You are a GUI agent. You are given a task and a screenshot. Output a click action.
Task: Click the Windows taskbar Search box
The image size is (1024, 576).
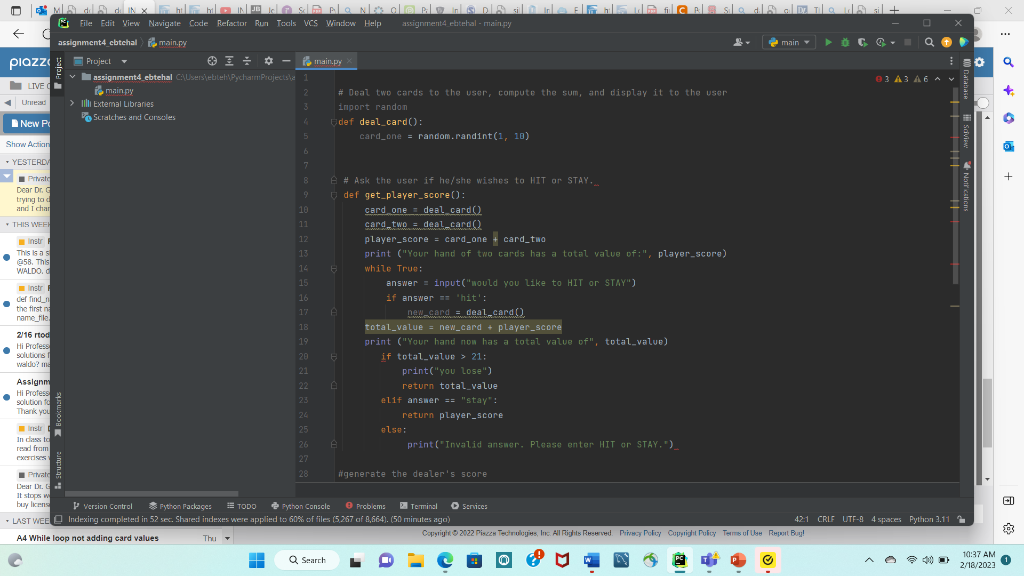307,560
